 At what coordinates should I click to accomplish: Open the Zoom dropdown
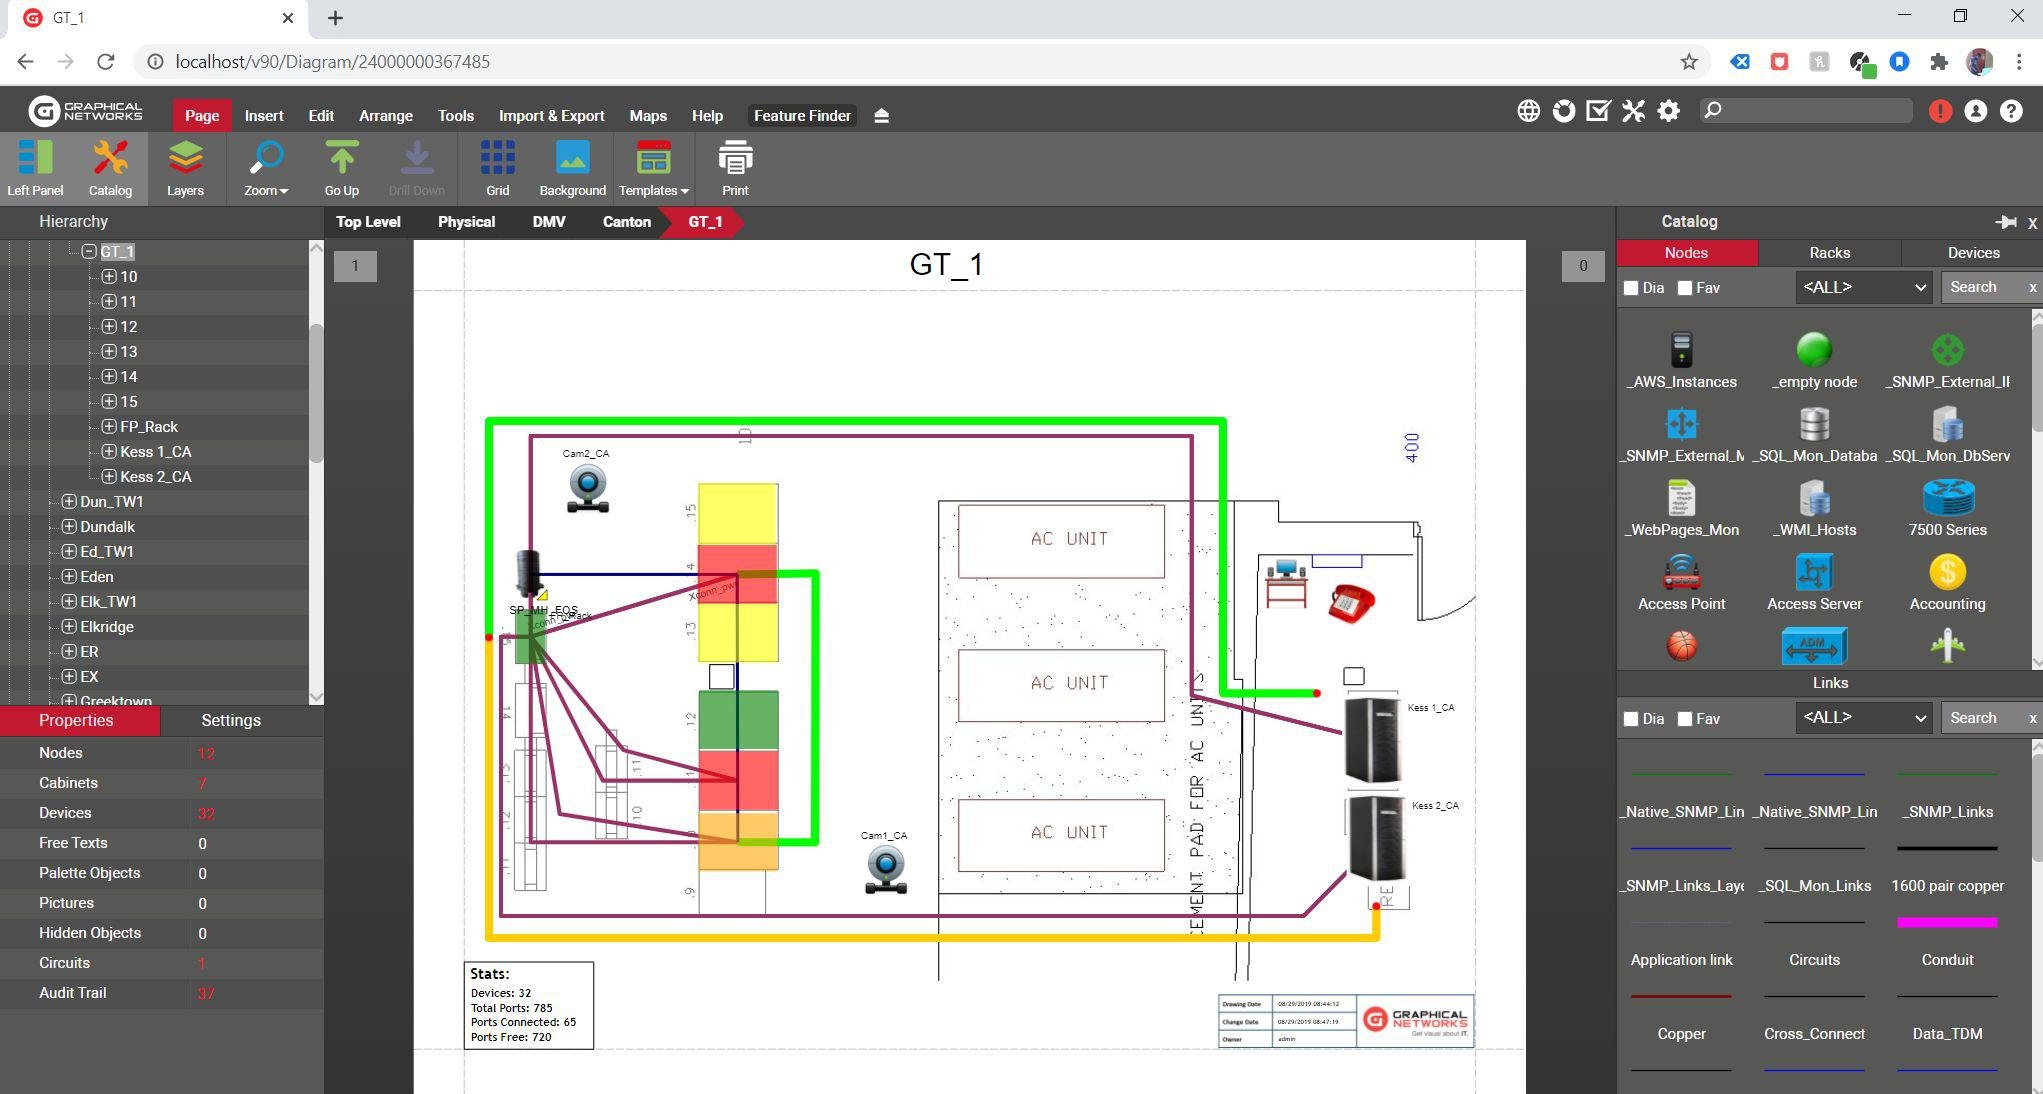click(x=266, y=168)
